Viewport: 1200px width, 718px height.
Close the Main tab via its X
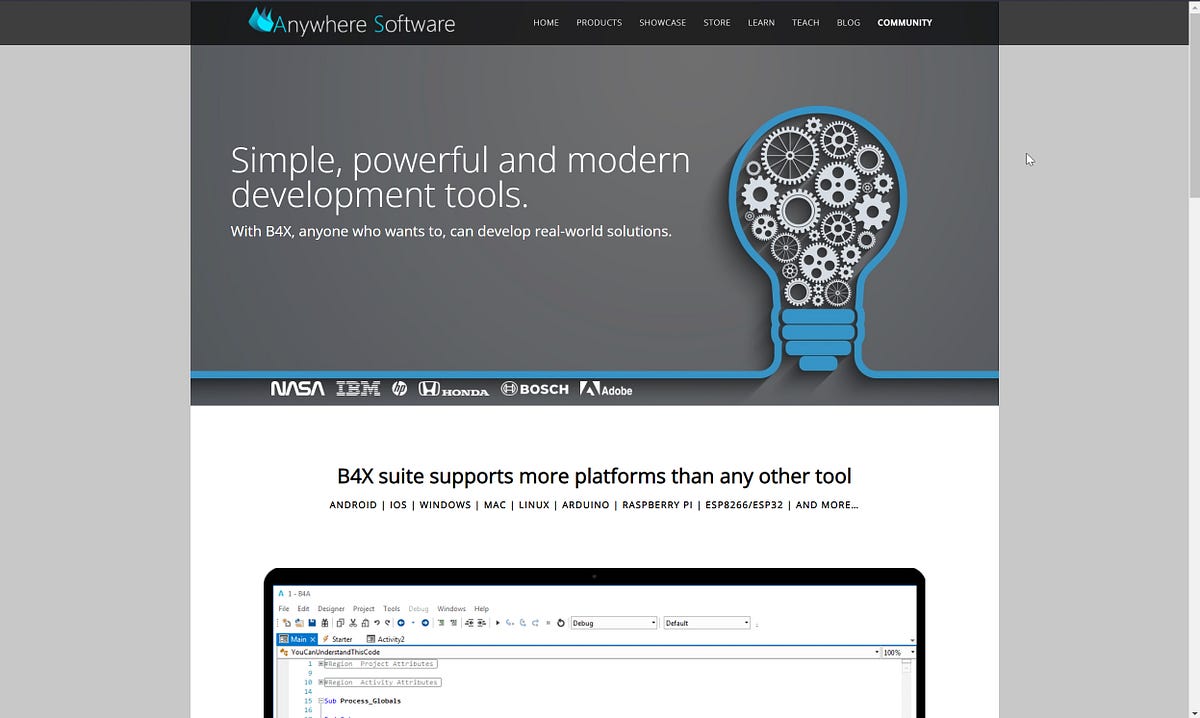tap(313, 639)
